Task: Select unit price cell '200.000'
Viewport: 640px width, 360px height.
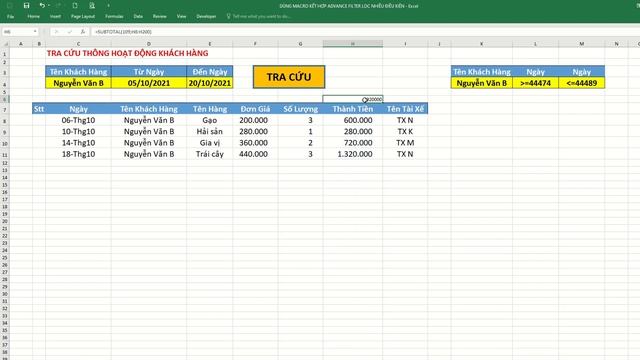Action: pos(255,120)
